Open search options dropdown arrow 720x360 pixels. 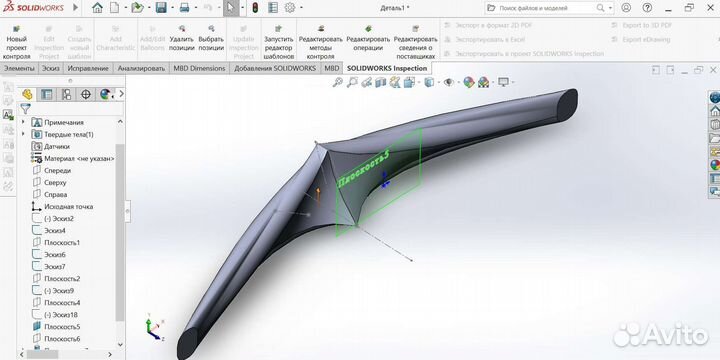tap(611, 8)
